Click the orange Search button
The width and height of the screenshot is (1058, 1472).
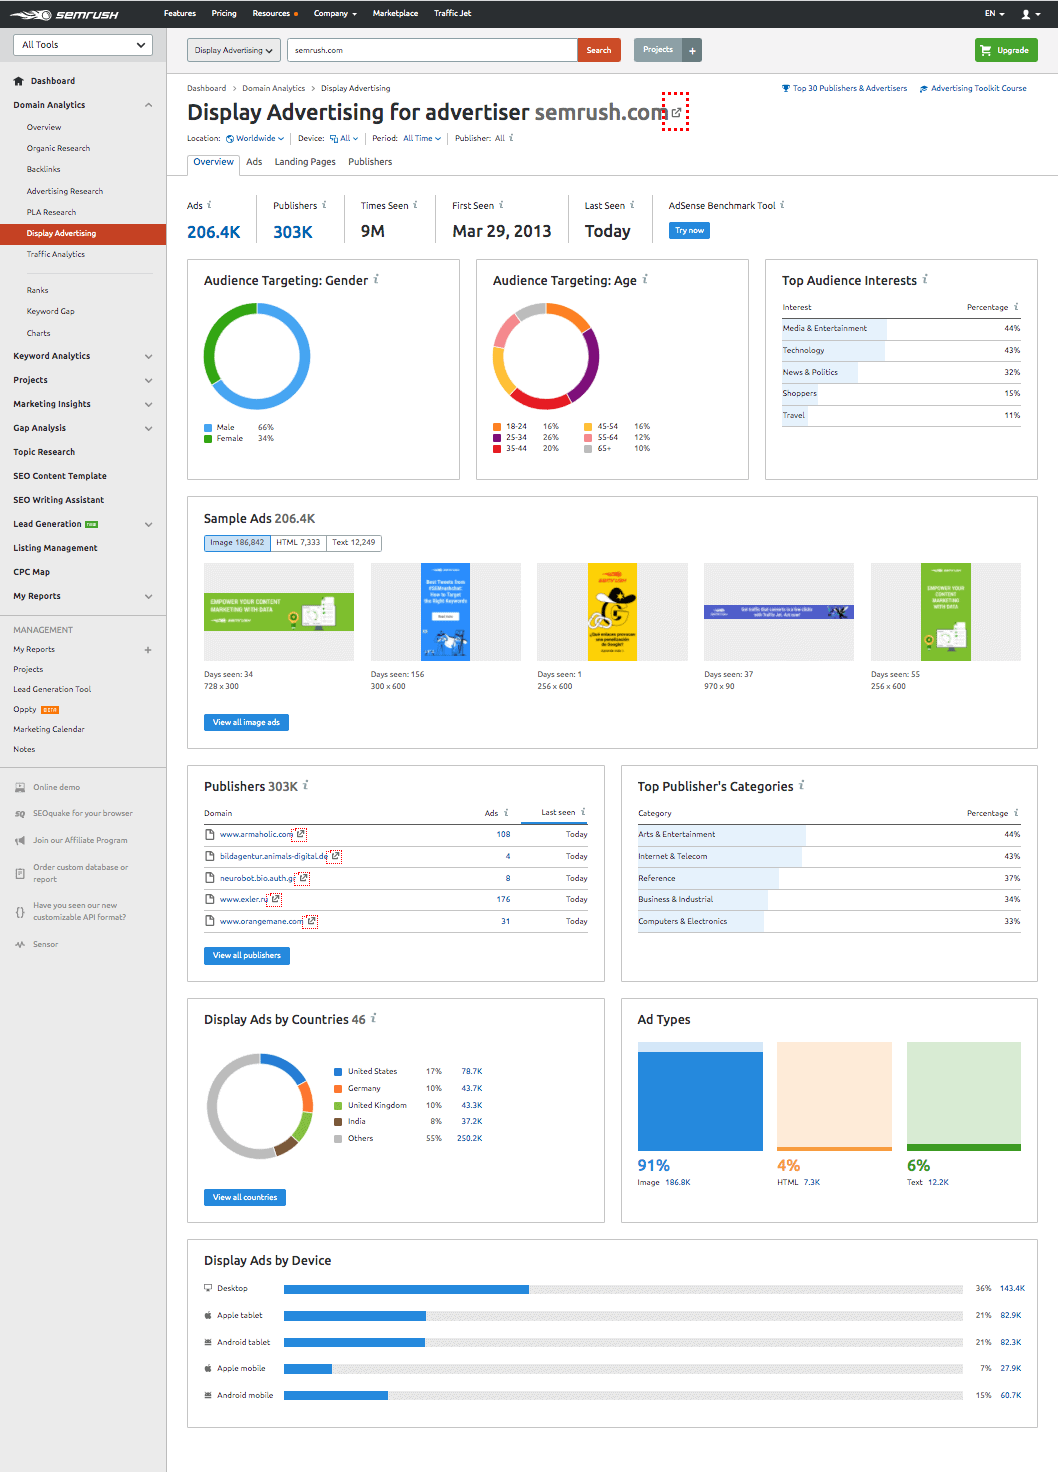[599, 50]
